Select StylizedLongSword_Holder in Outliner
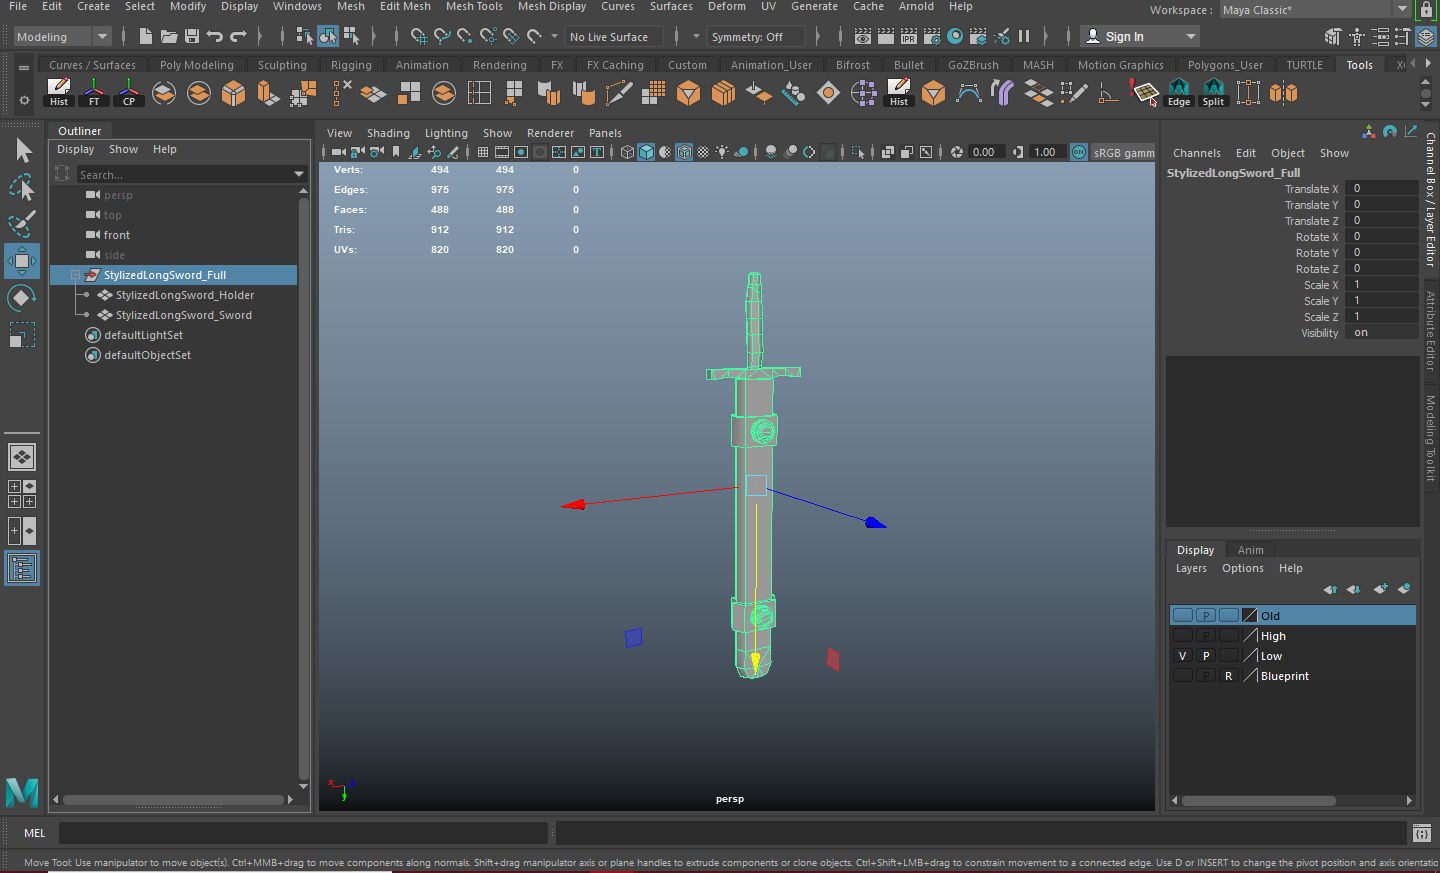This screenshot has width=1440, height=873. coord(185,295)
